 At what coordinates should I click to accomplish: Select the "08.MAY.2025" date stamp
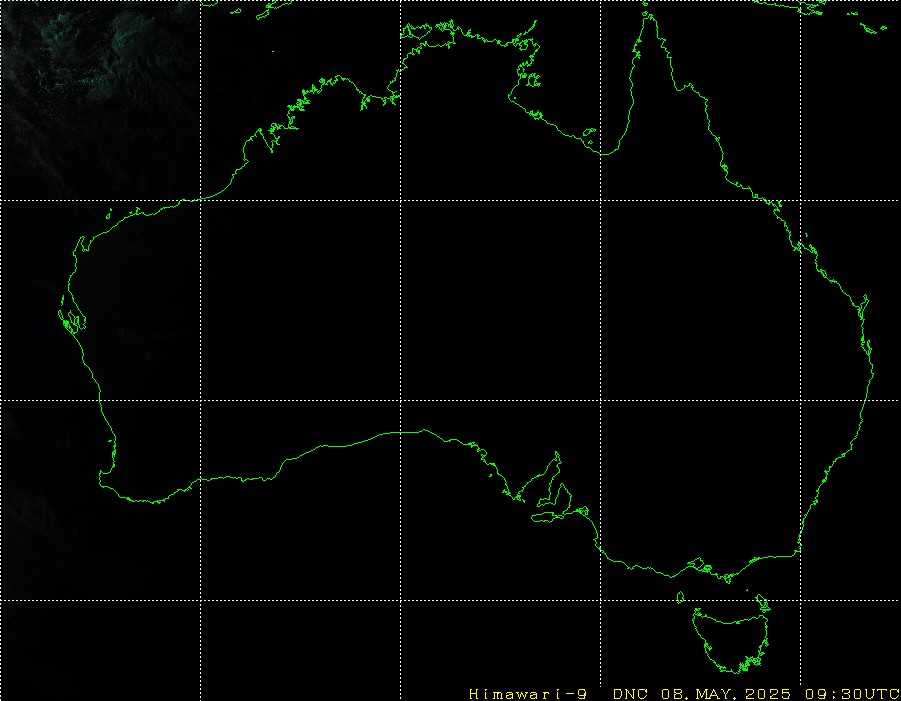click(726, 694)
